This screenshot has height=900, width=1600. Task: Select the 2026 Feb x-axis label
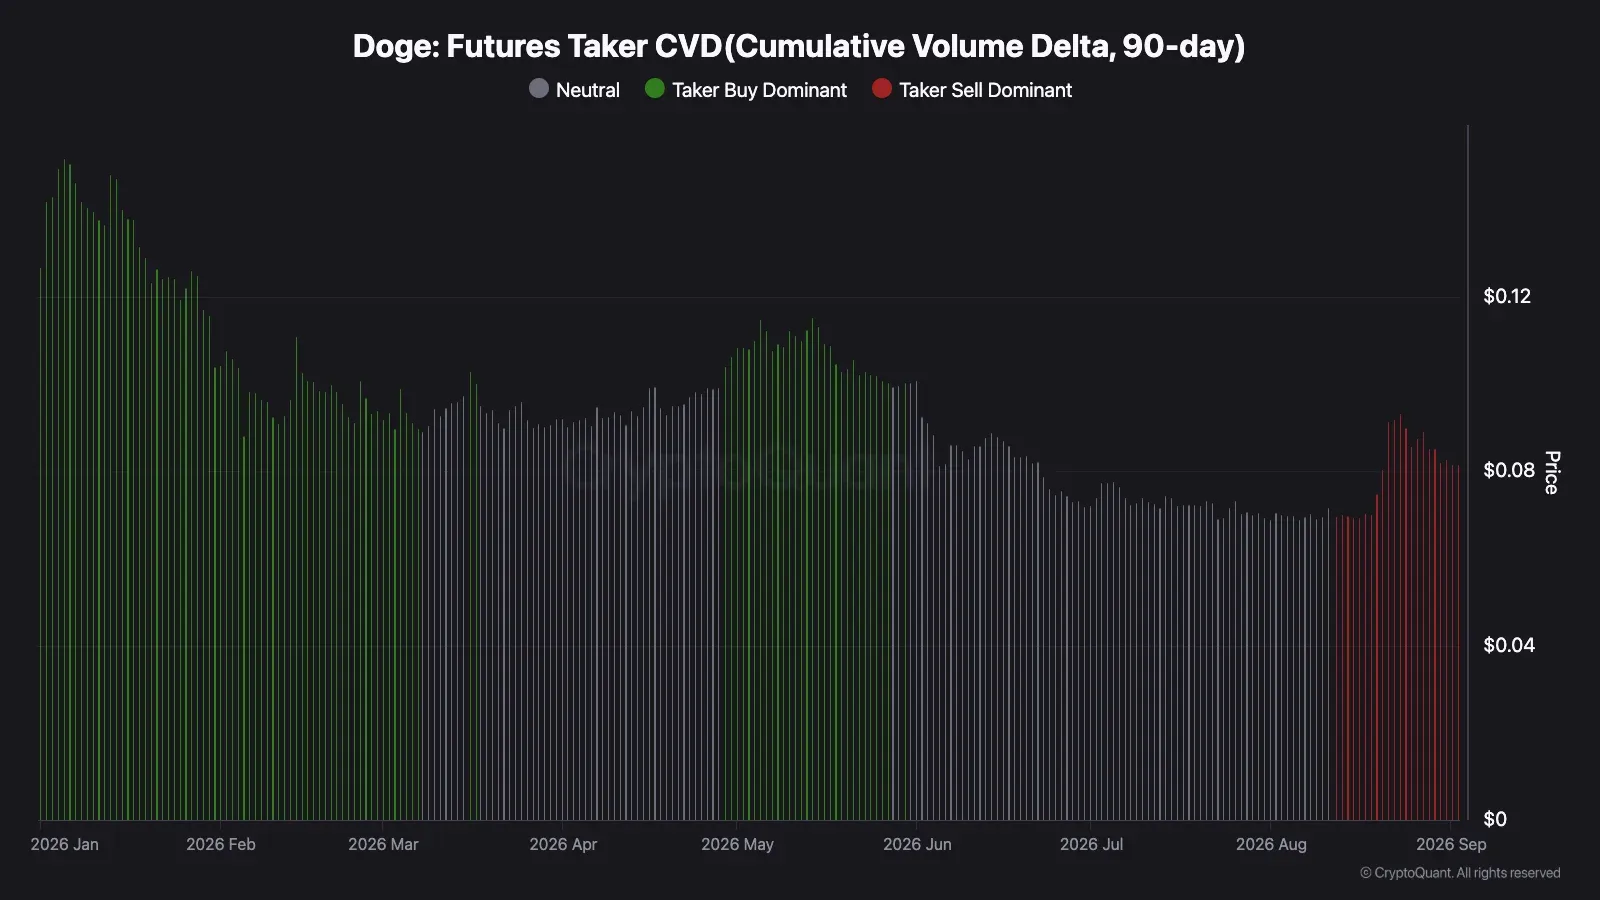click(x=221, y=844)
